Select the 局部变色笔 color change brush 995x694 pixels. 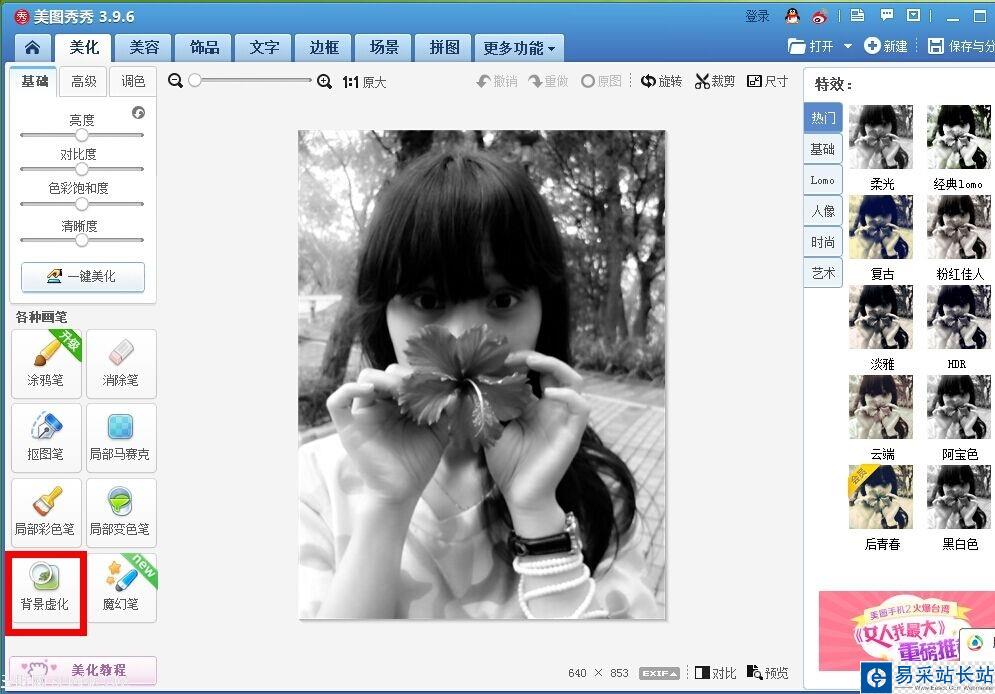point(121,513)
